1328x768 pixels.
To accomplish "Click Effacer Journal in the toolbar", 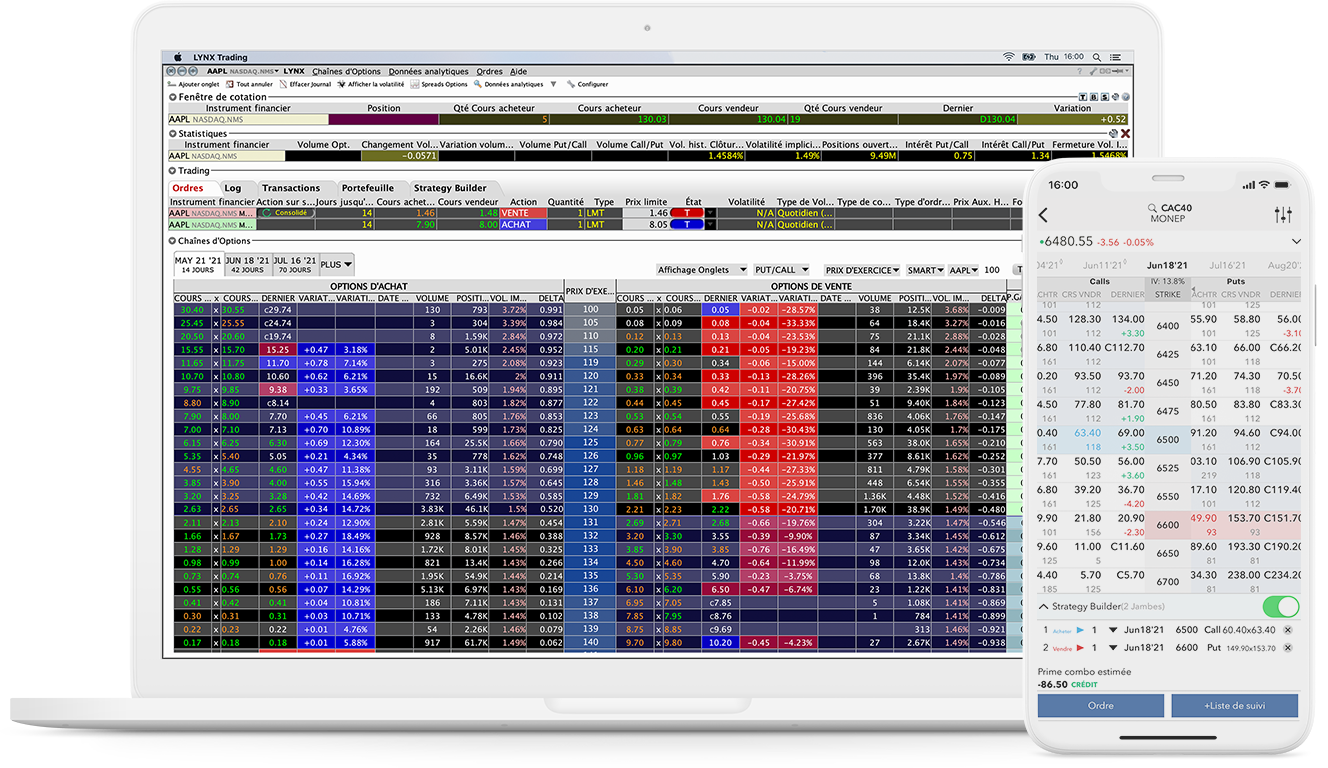I will pyautogui.click(x=305, y=84).
